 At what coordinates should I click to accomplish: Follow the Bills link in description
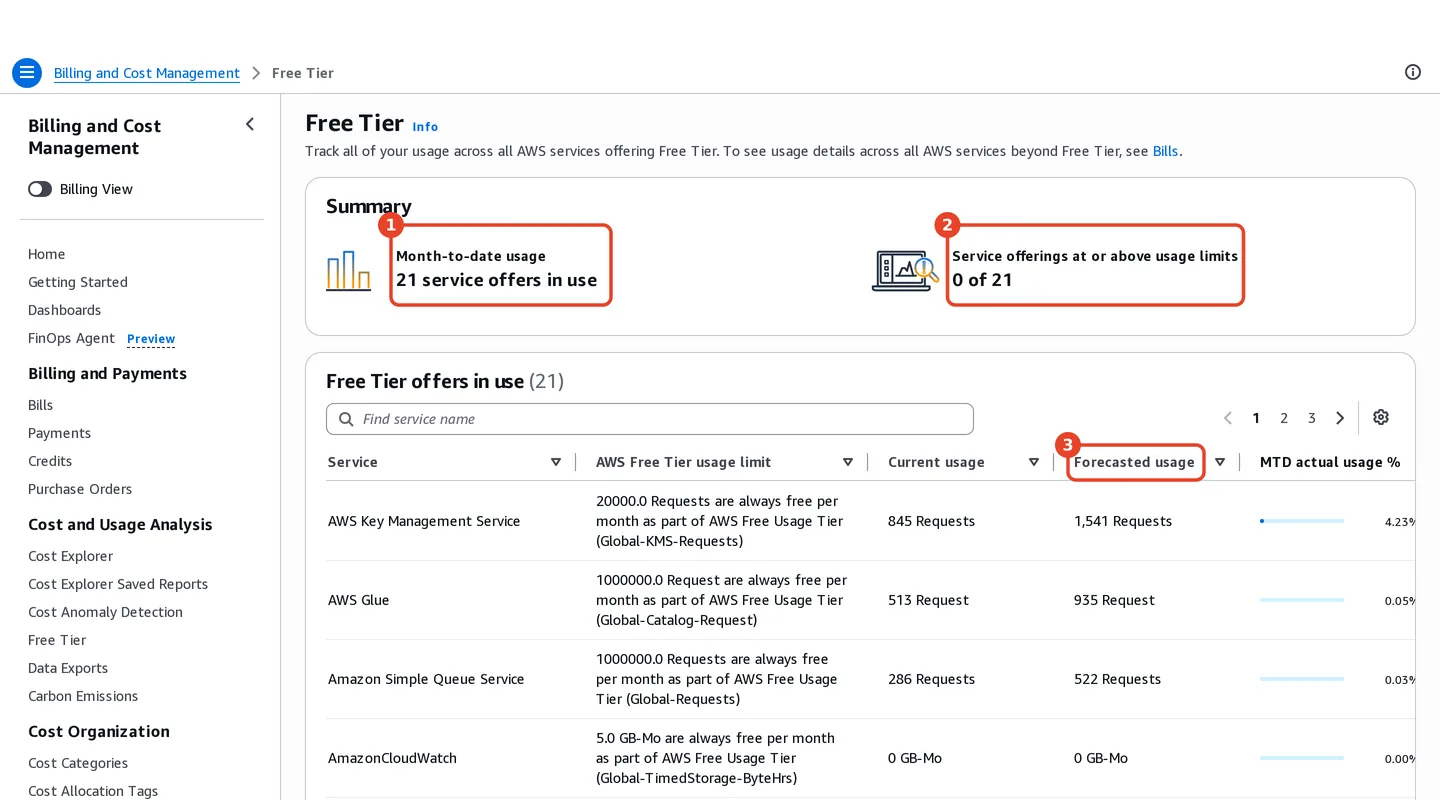(1165, 151)
